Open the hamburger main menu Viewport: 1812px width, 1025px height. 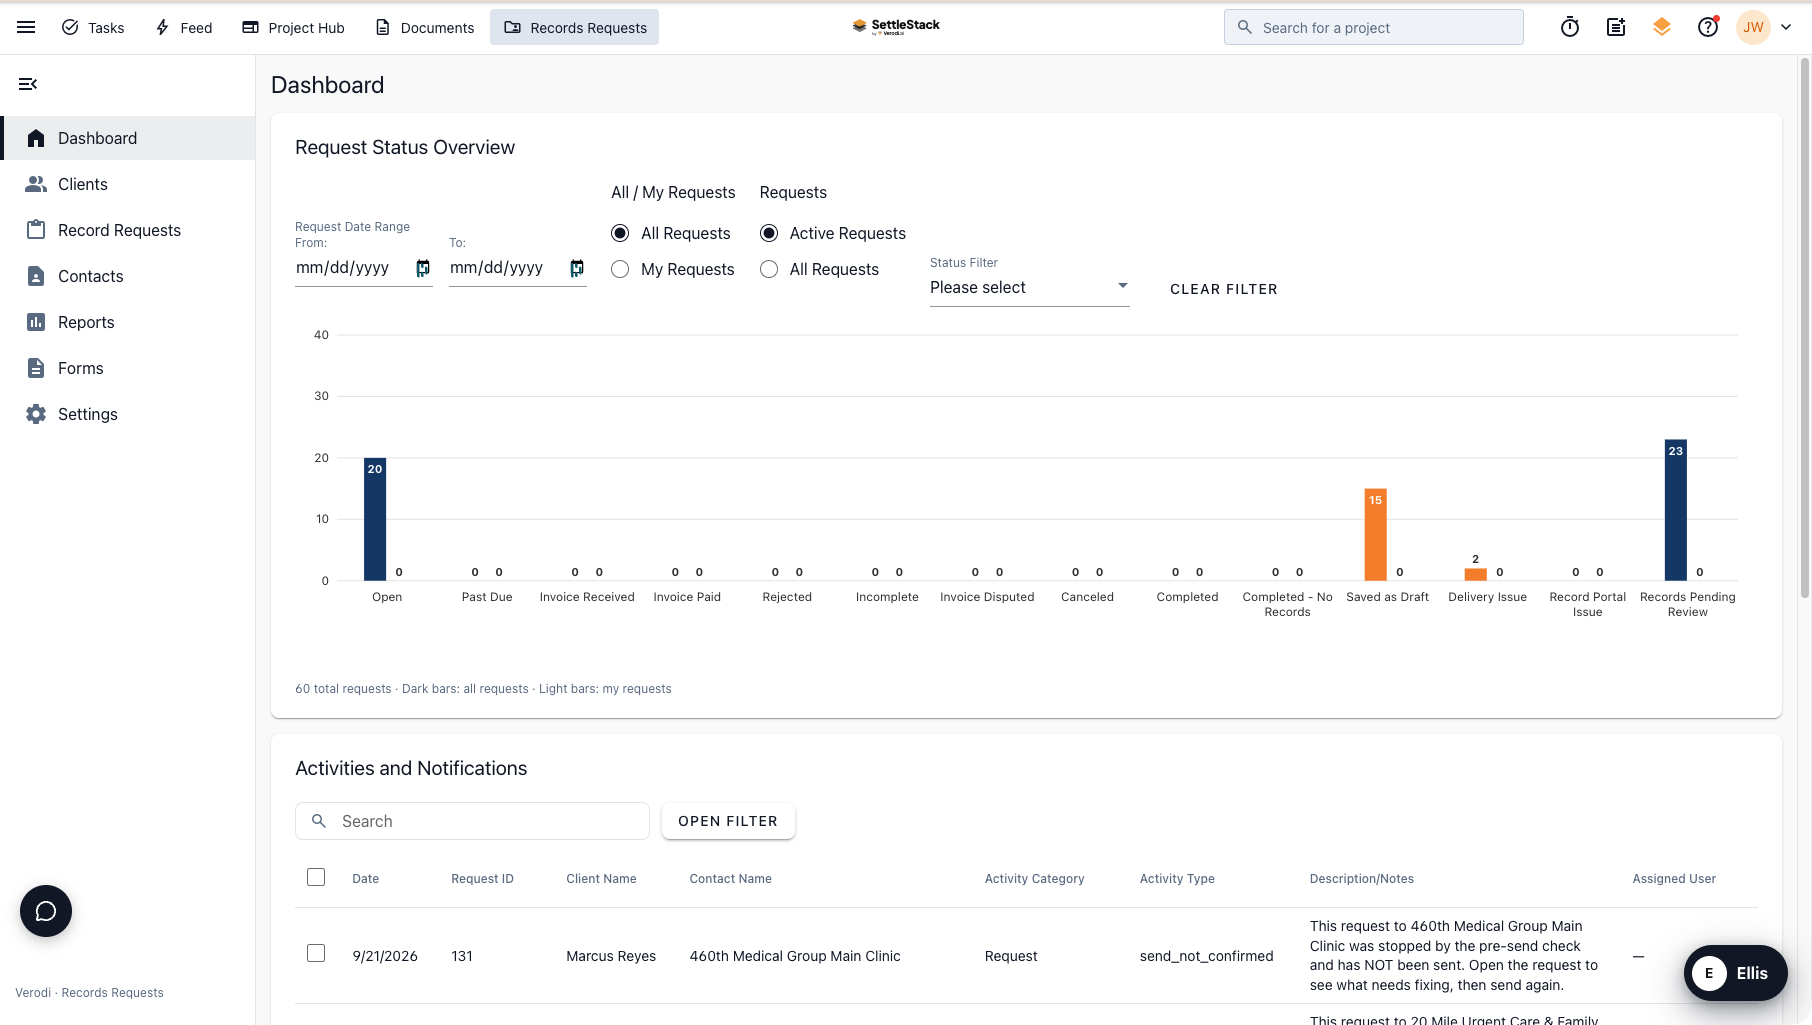(26, 27)
